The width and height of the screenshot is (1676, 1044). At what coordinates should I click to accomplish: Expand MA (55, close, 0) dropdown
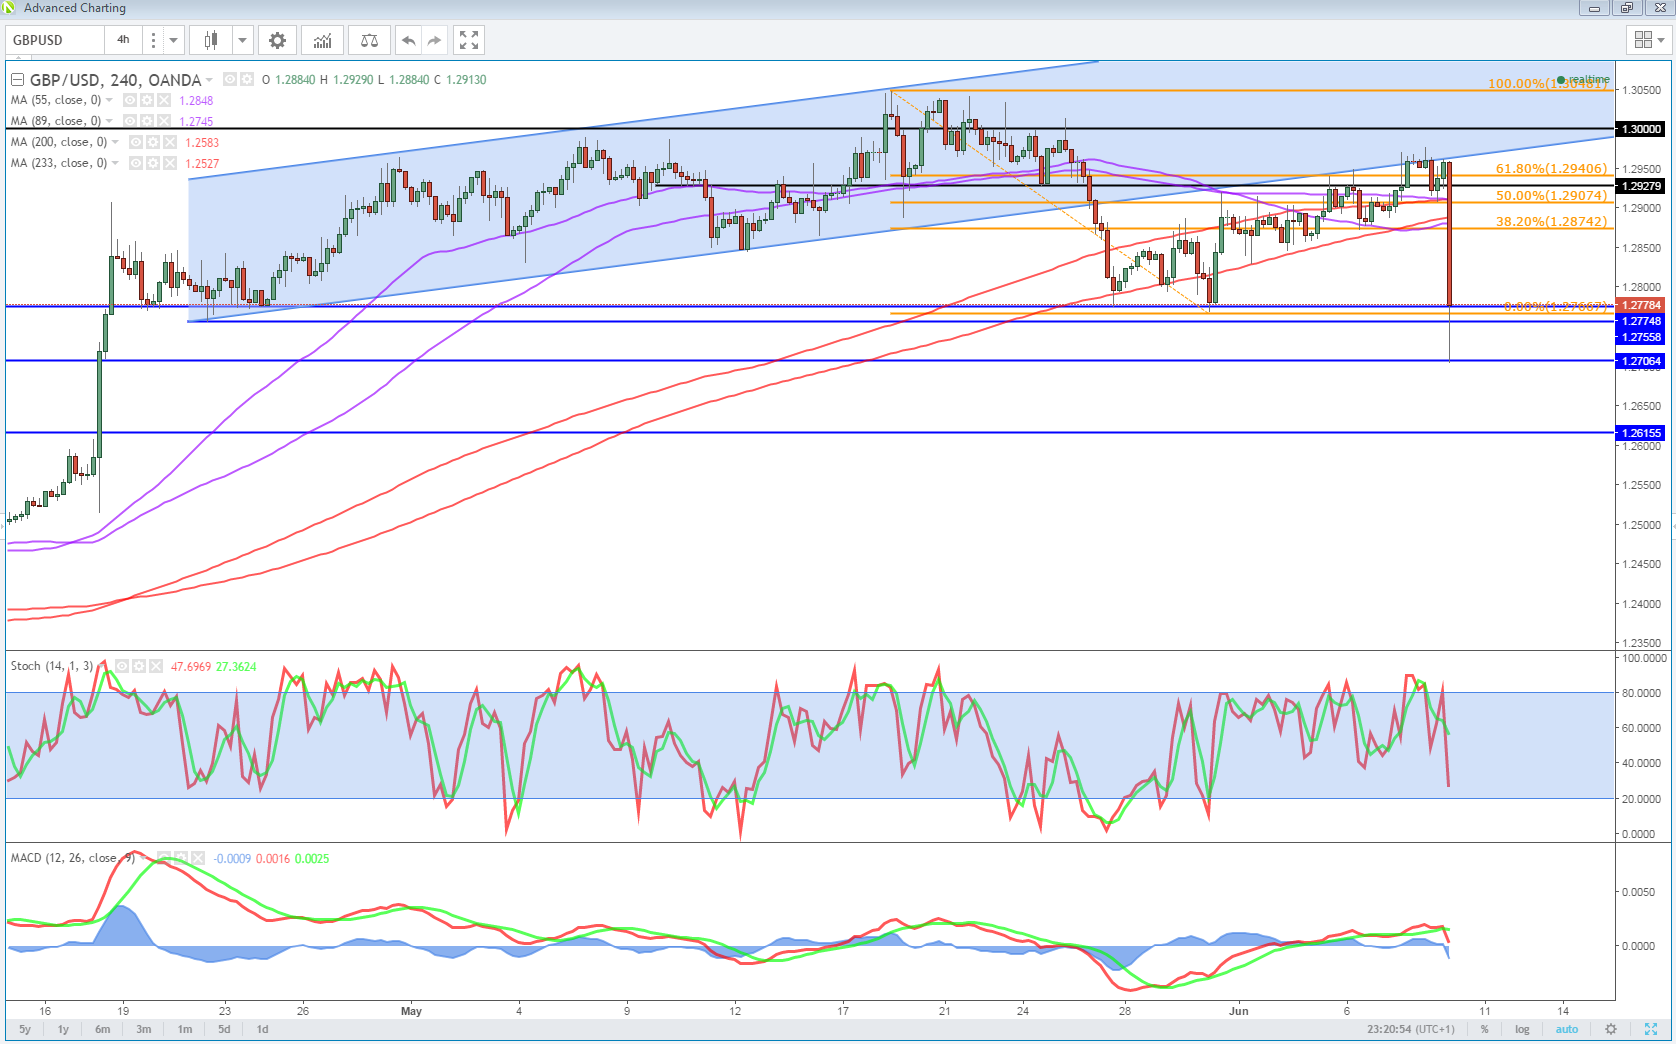pyautogui.click(x=109, y=100)
